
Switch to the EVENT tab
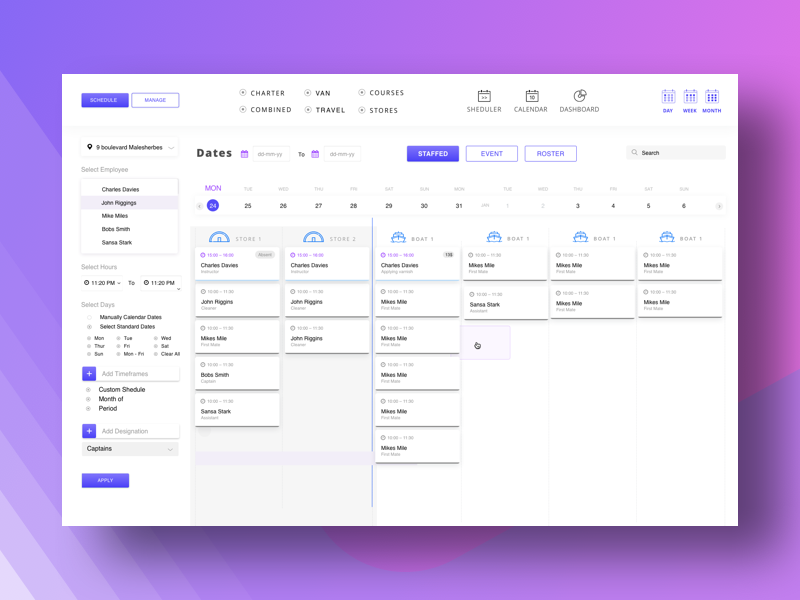tap(492, 152)
